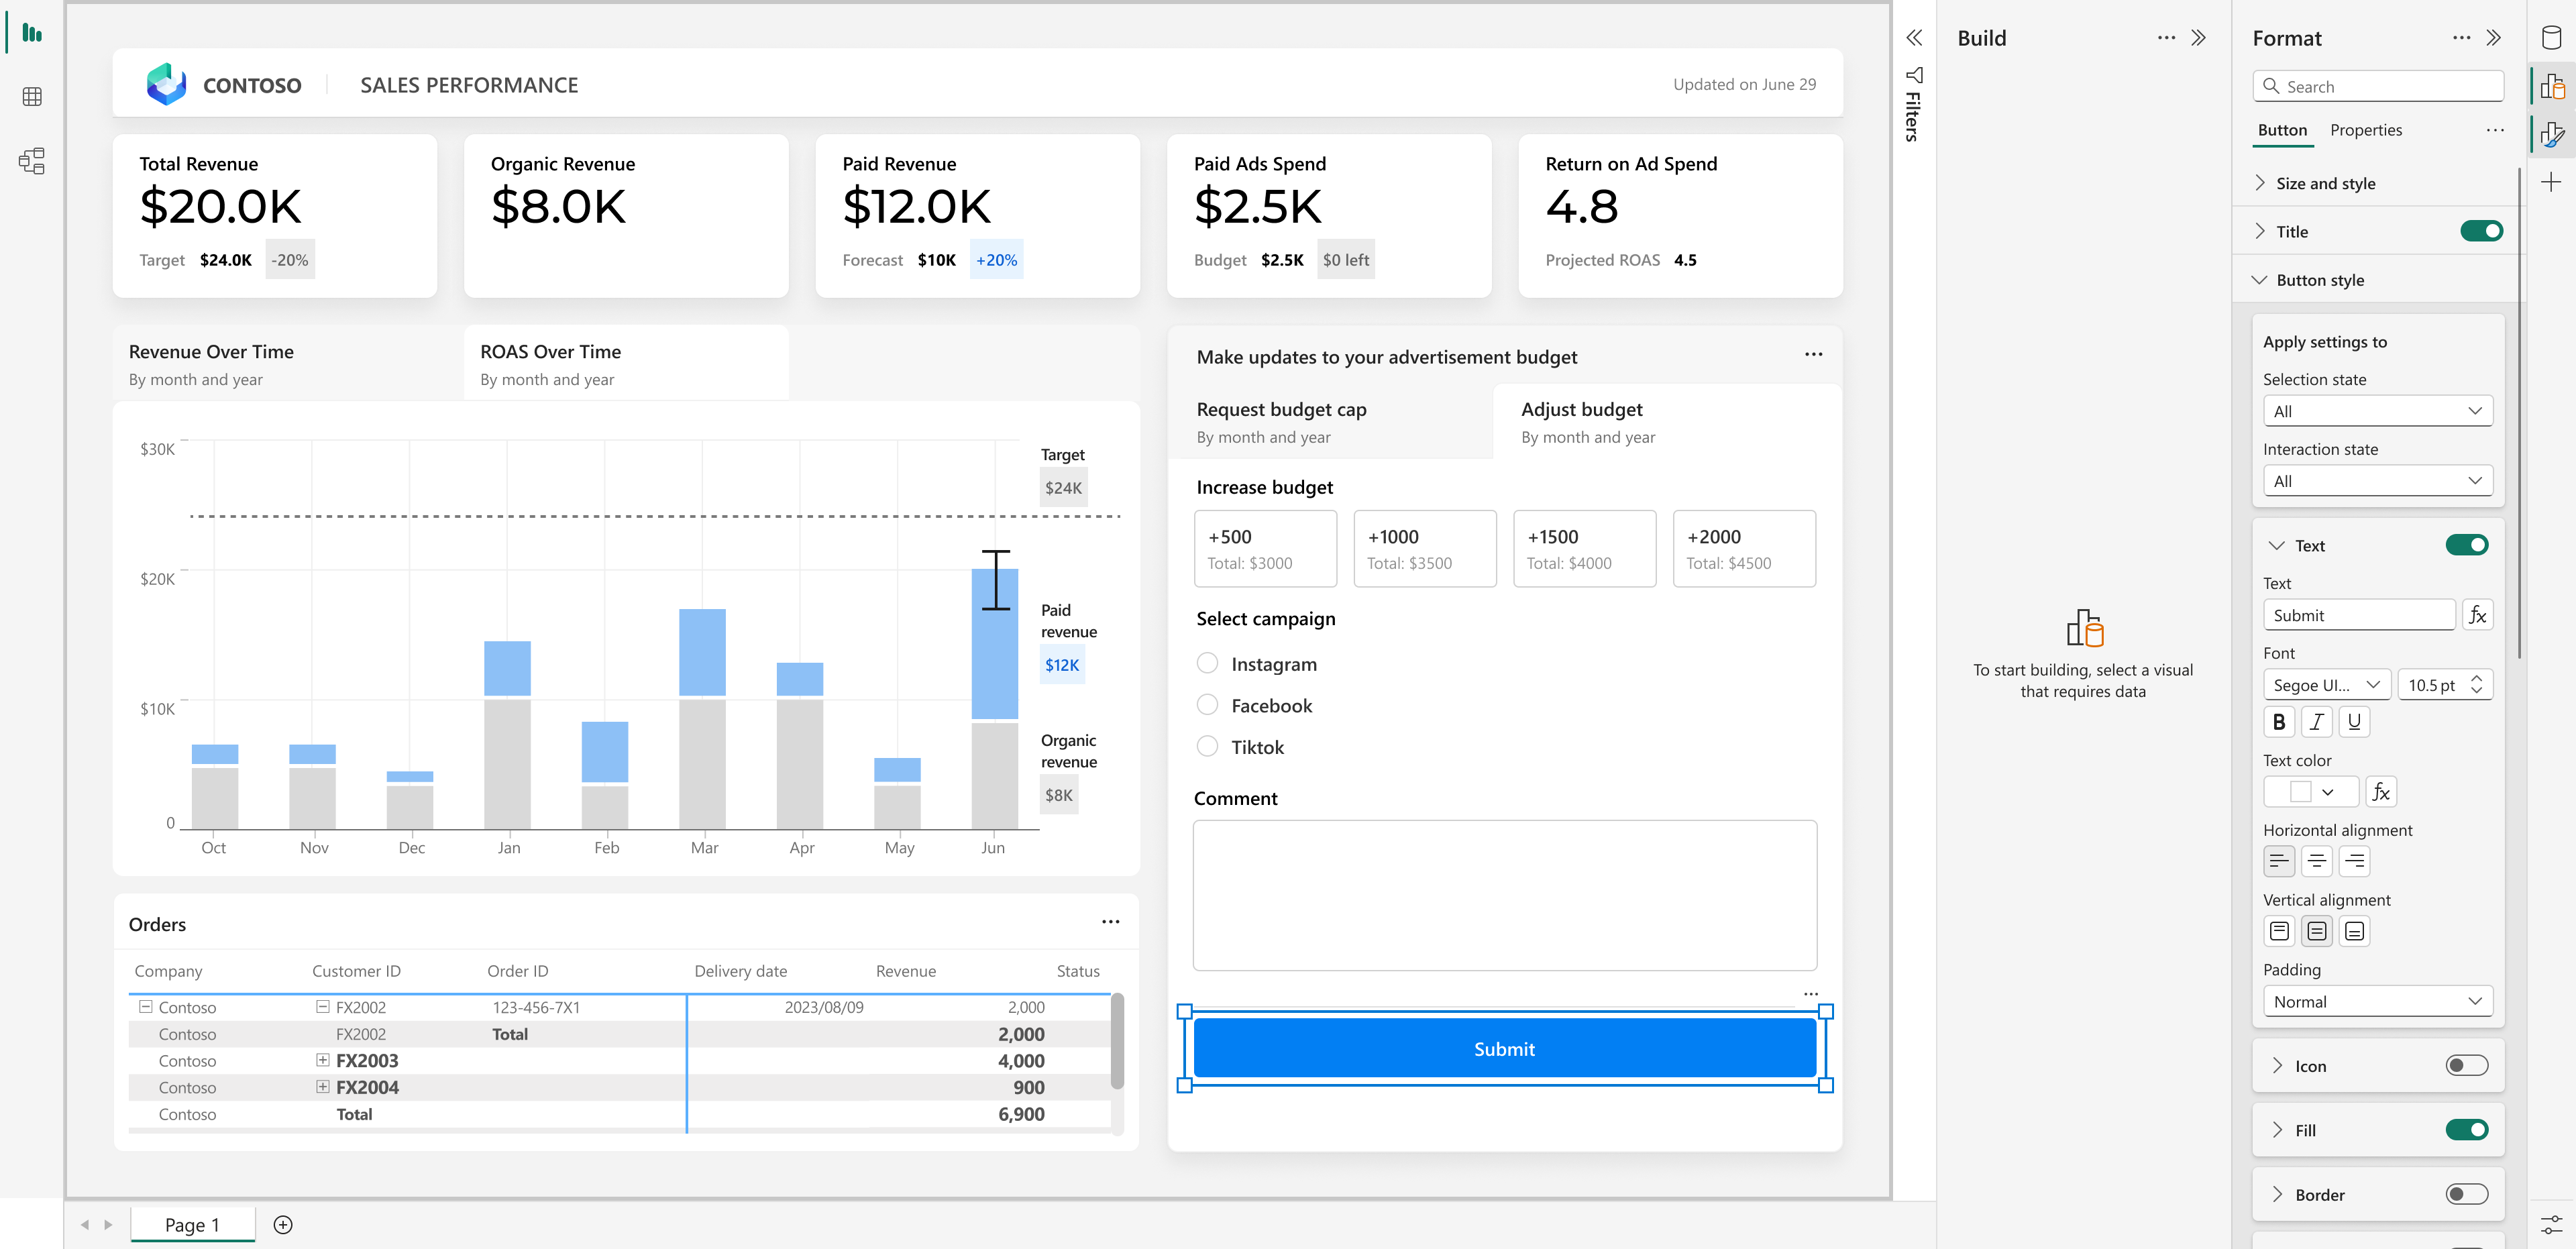Apply Italic formatting to button text
This screenshot has height=1249, width=2576.
coord(2316,721)
